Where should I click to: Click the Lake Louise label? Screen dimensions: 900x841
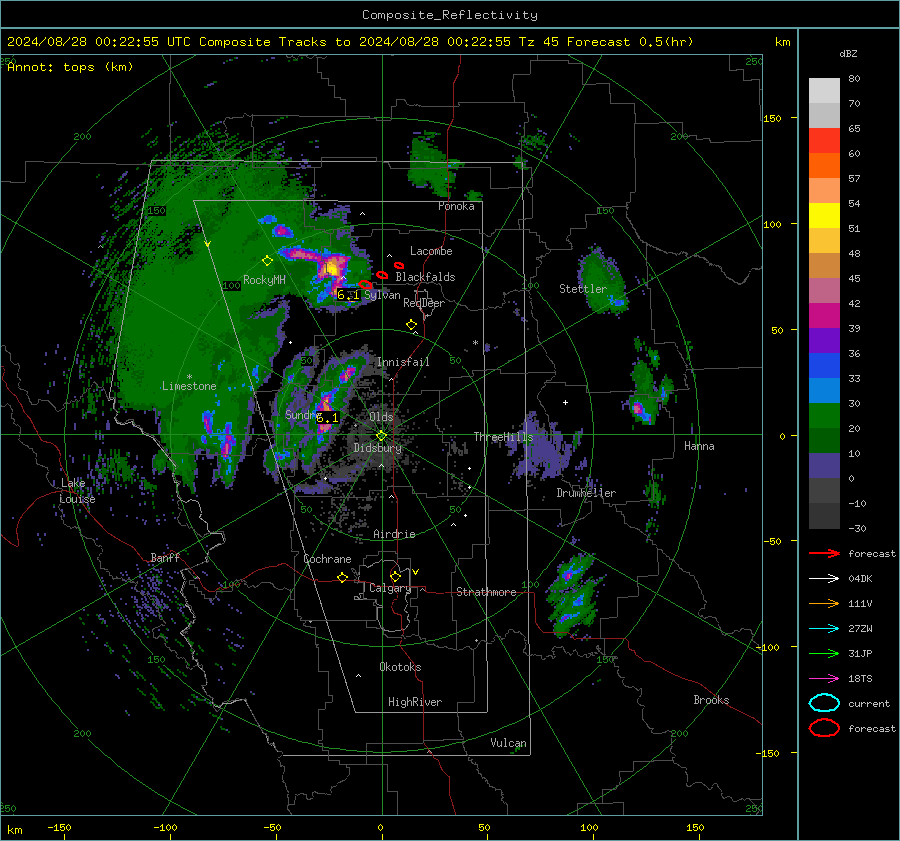[77, 491]
